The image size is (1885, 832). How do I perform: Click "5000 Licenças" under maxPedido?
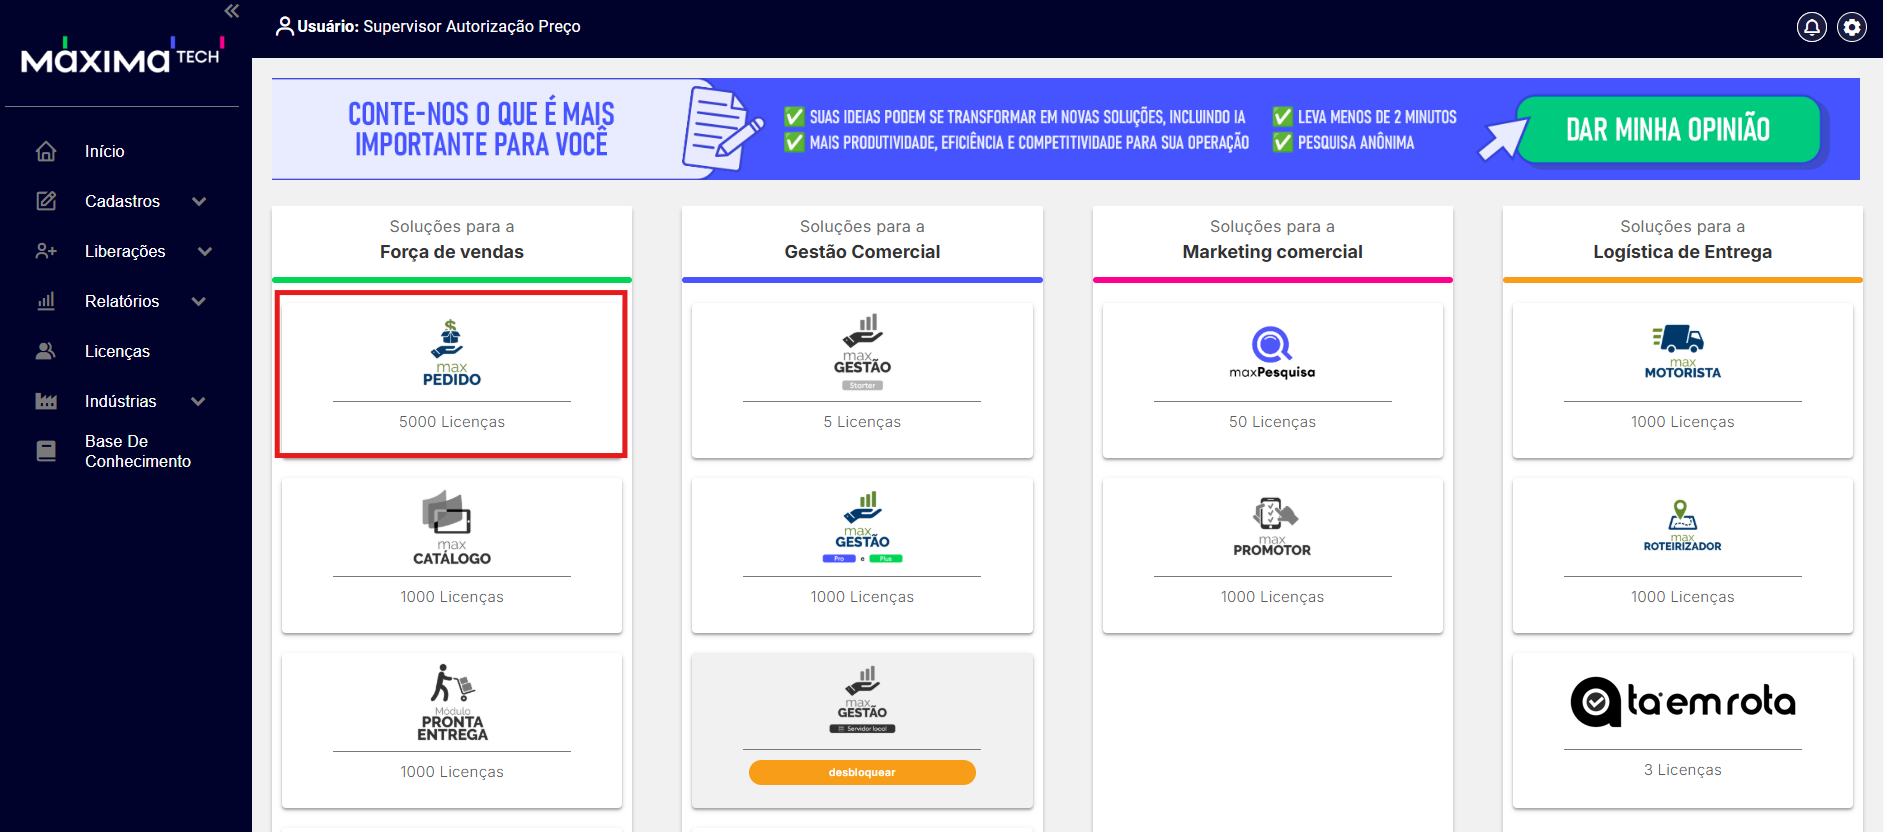[x=452, y=422]
